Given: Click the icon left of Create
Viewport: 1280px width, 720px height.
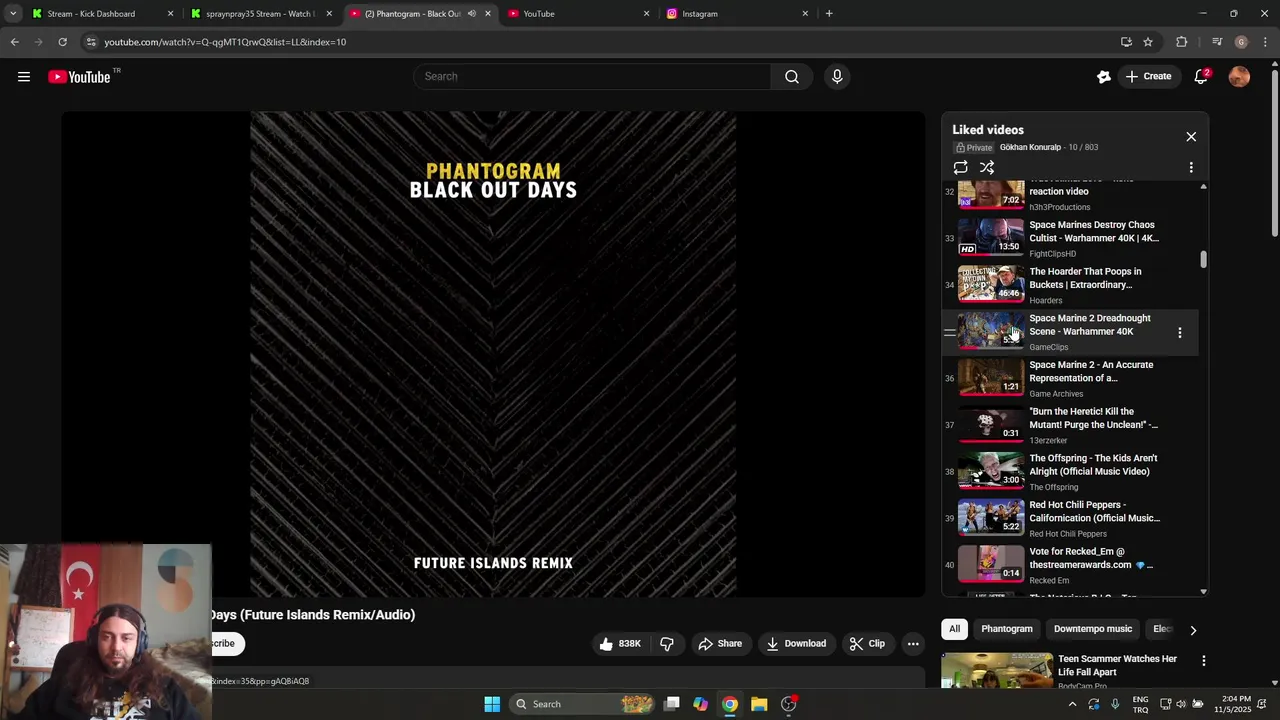Looking at the screenshot, I should tap(1104, 77).
